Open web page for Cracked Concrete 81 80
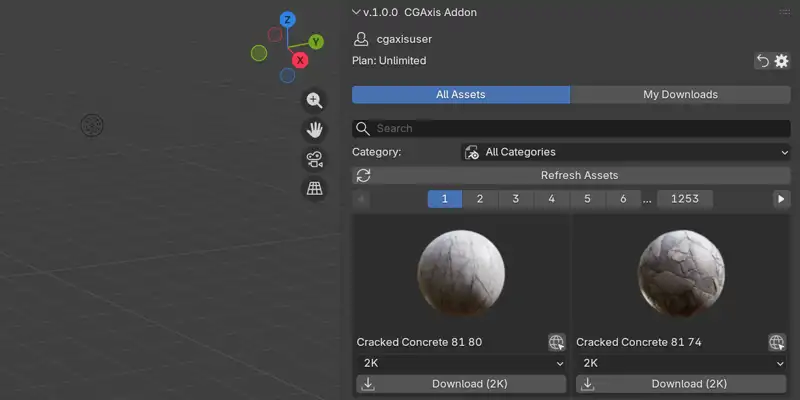Image resolution: width=800 pixels, height=400 pixels. pyautogui.click(x=557, y=342)
